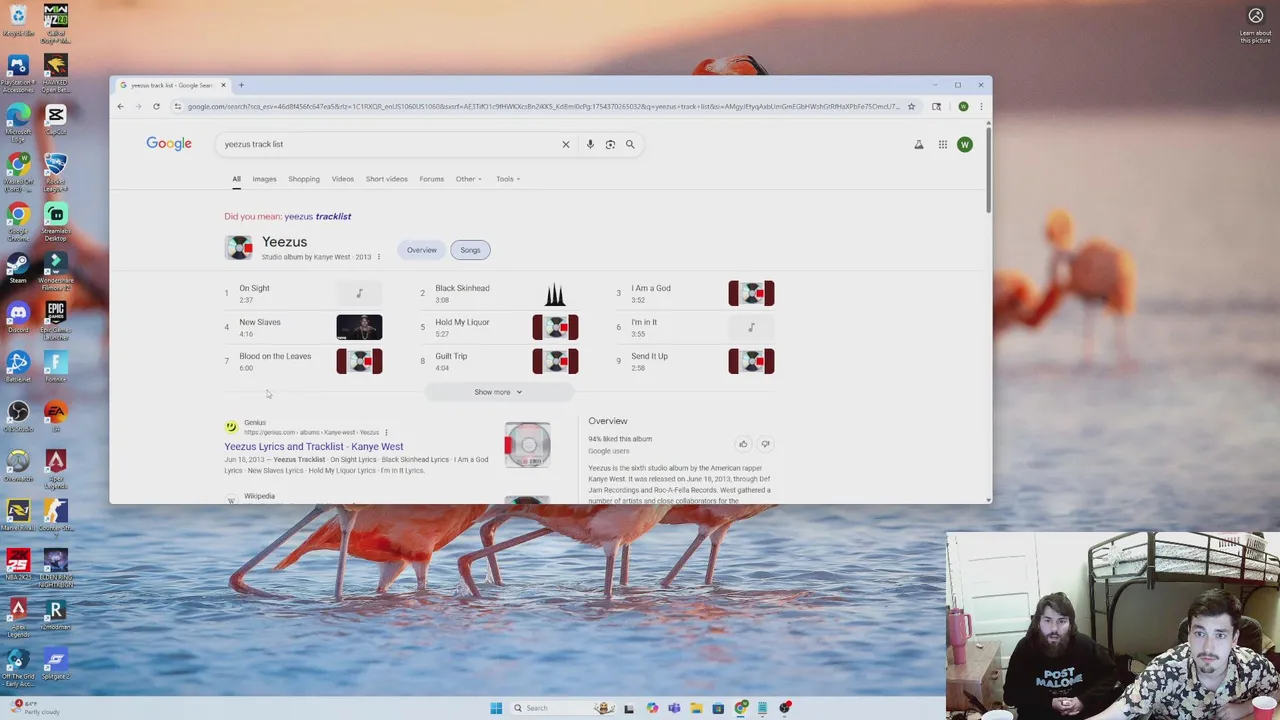Screen dimensions: 1280x720
Task: Open OBS Studio desktop icon
Action: tap(18, 416)
